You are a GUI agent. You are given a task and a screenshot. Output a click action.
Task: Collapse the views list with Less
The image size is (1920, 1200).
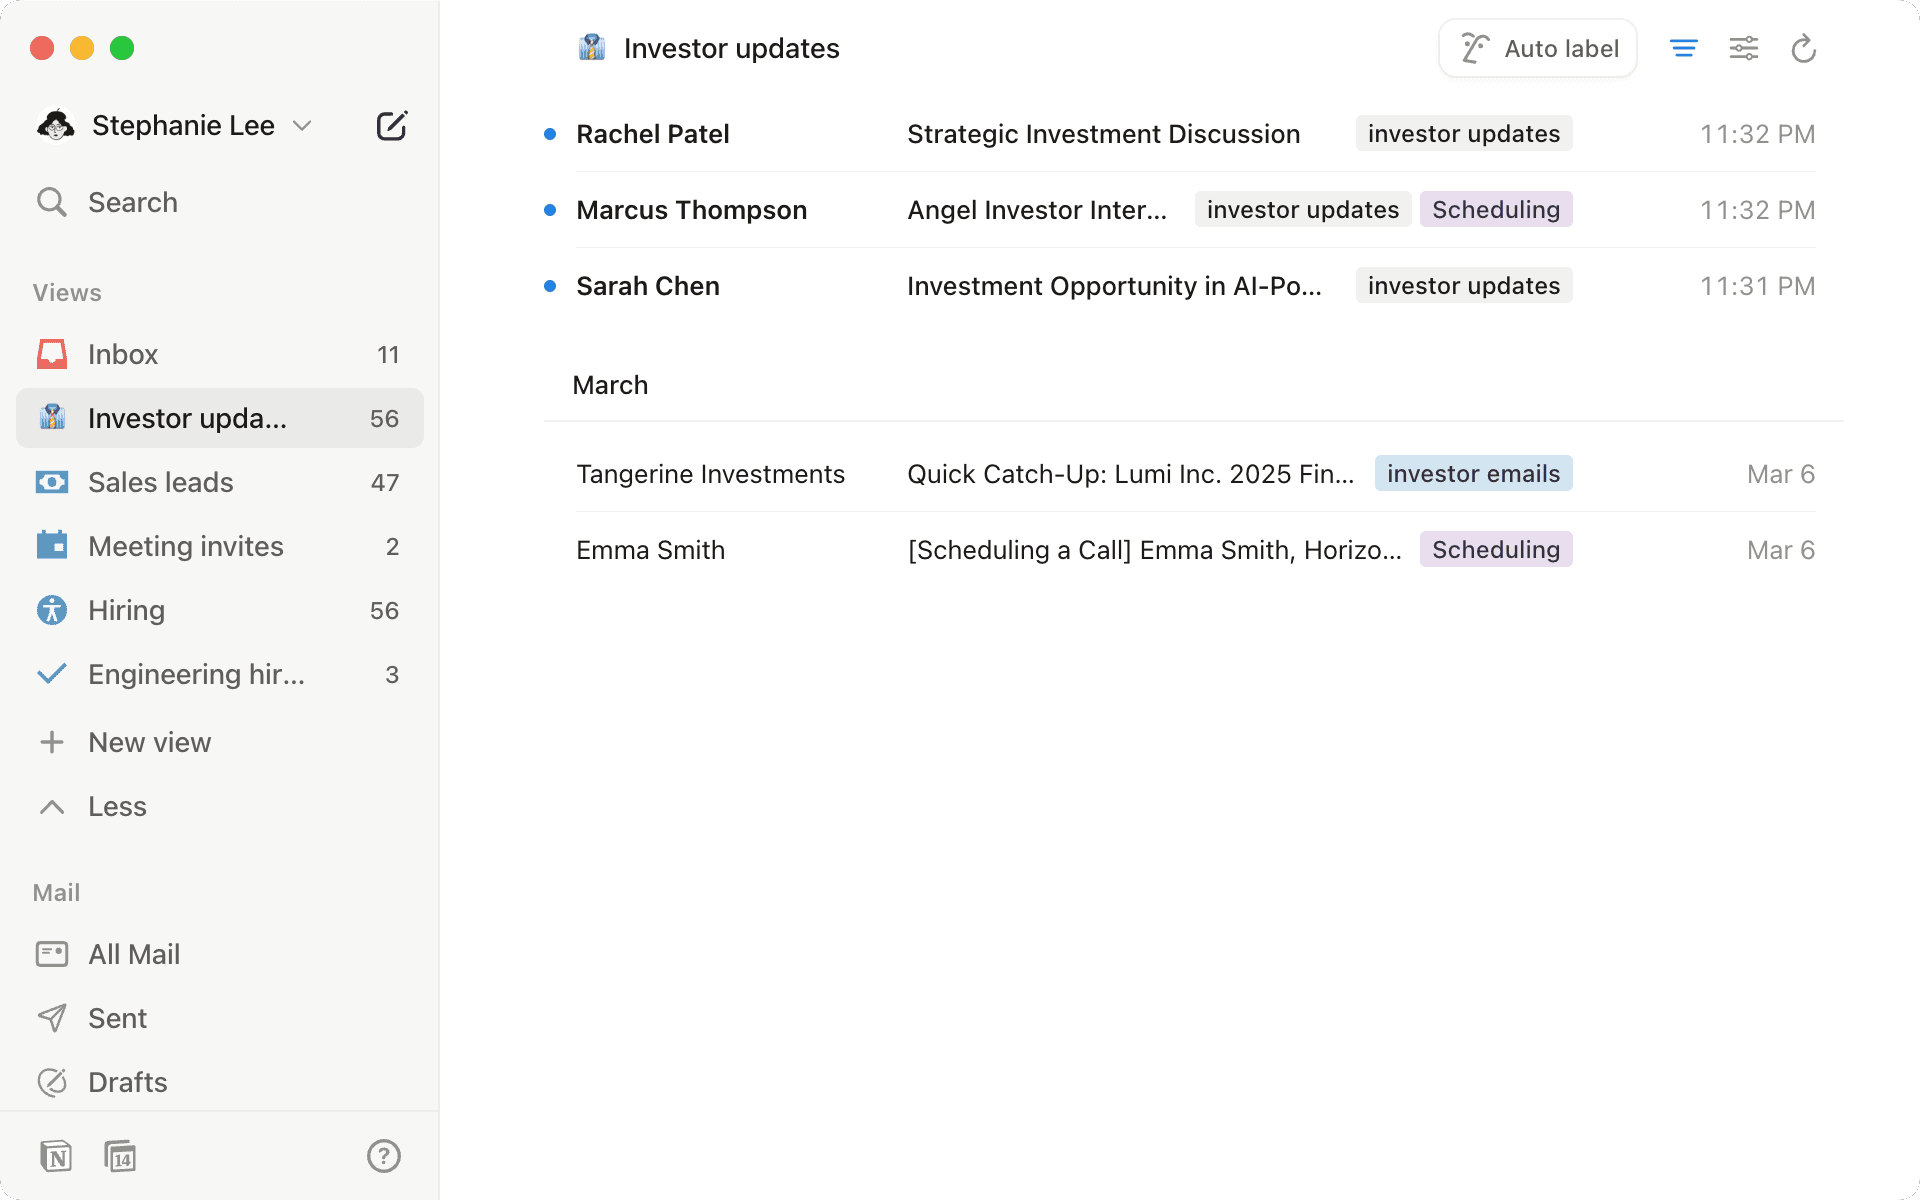[x=117, y=806]
